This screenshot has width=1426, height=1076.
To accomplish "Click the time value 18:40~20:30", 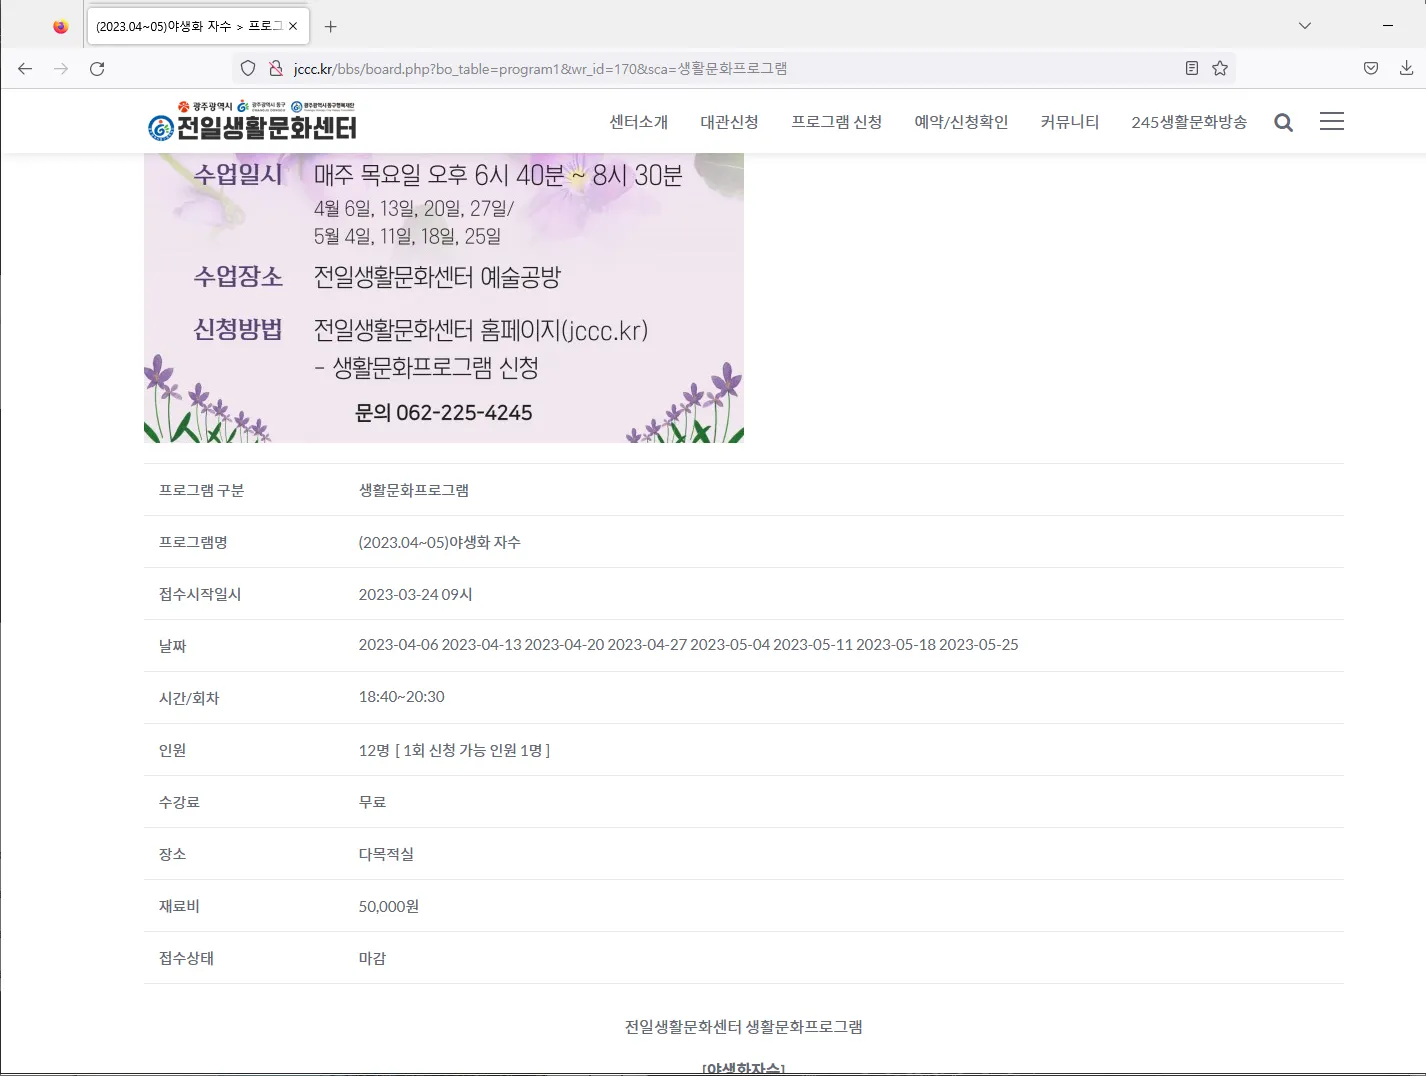I will coord(402,697).
